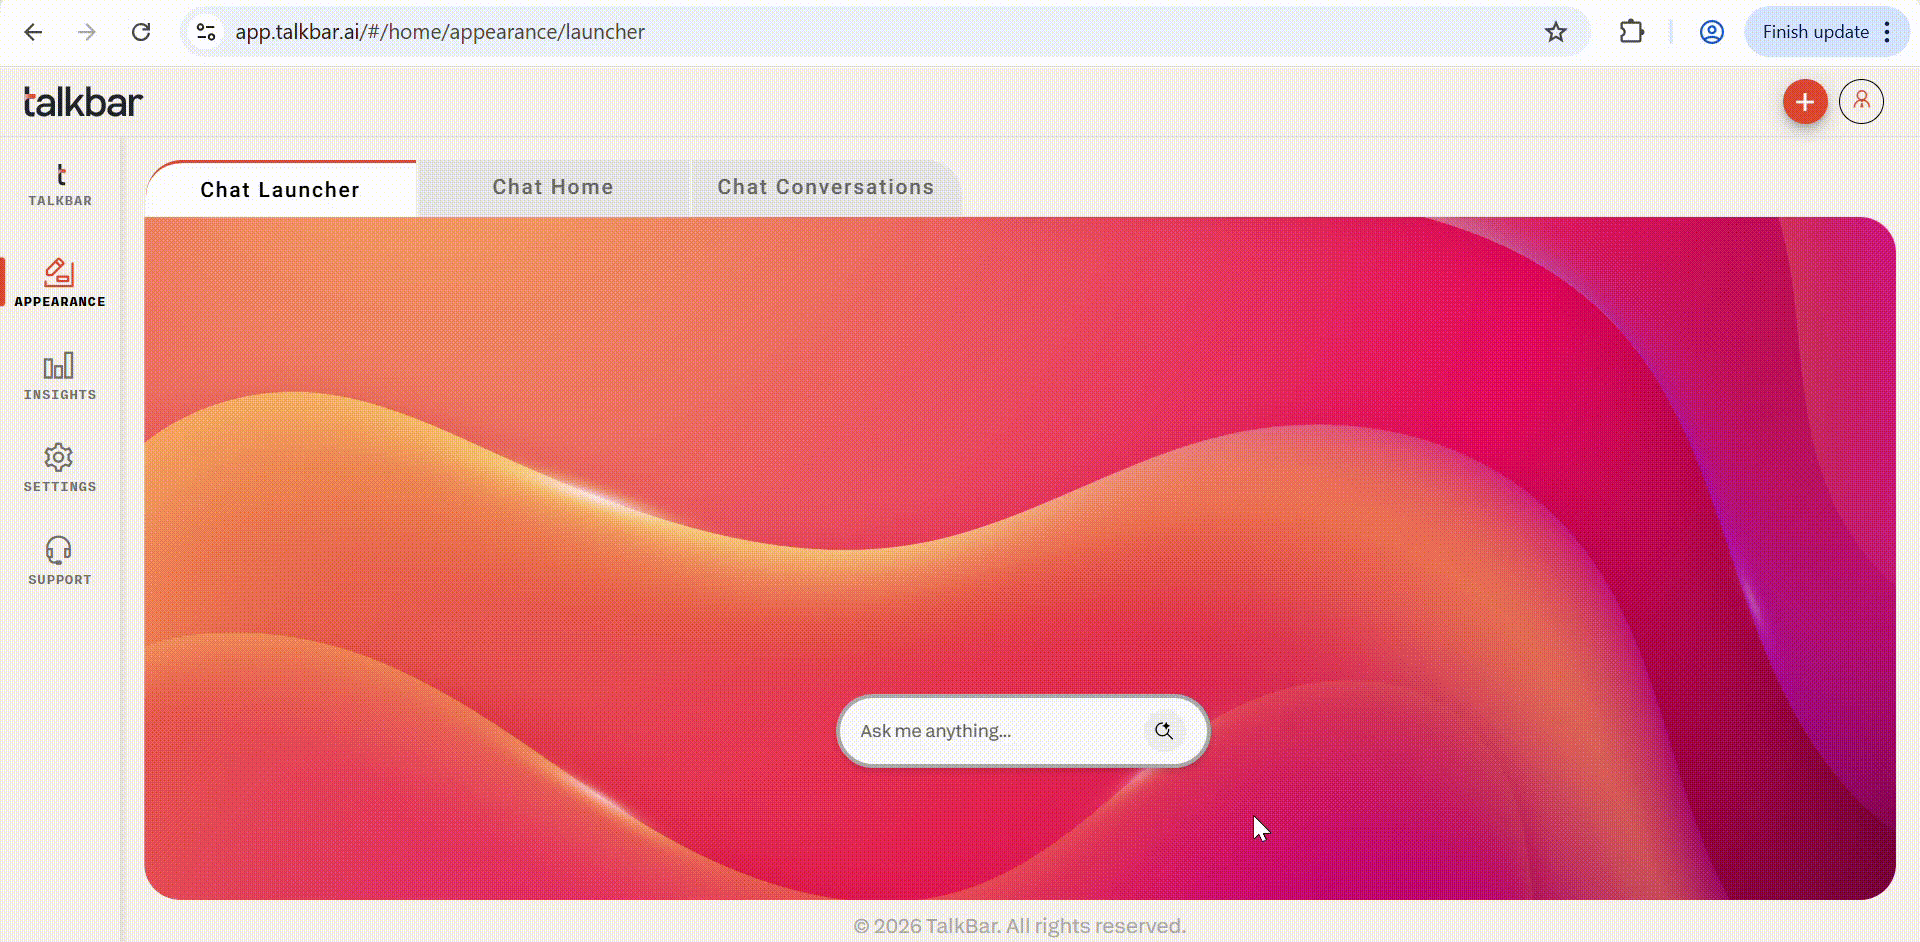
Task: Click the talkbar logo in the header
Action: 83,102
